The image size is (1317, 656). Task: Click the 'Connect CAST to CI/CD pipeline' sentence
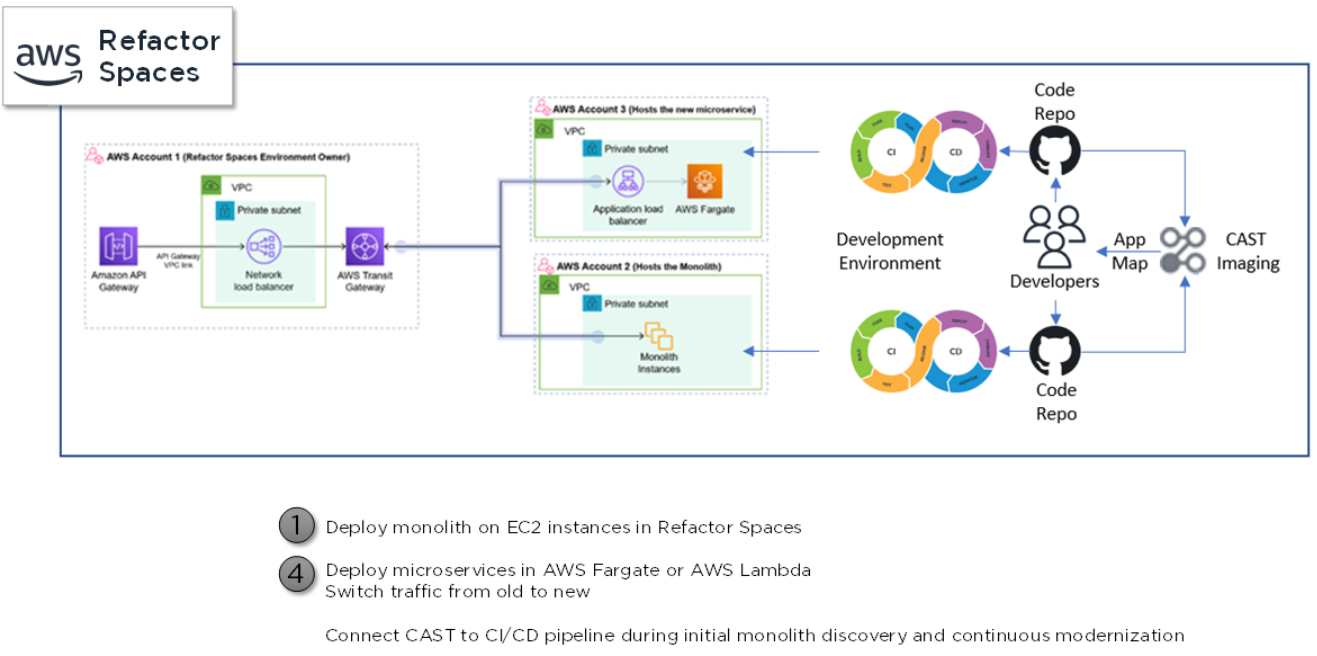pos(755,635)
